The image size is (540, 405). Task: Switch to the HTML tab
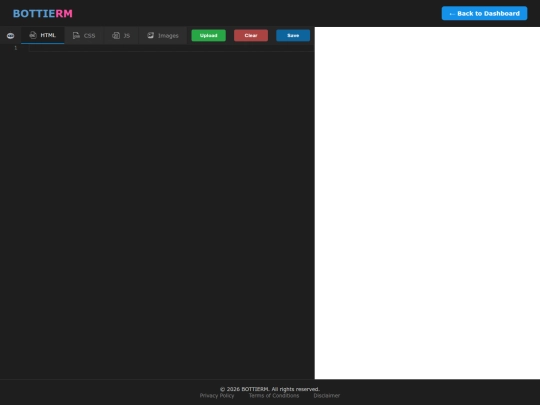pyautogui.click(x=43, y=35)
